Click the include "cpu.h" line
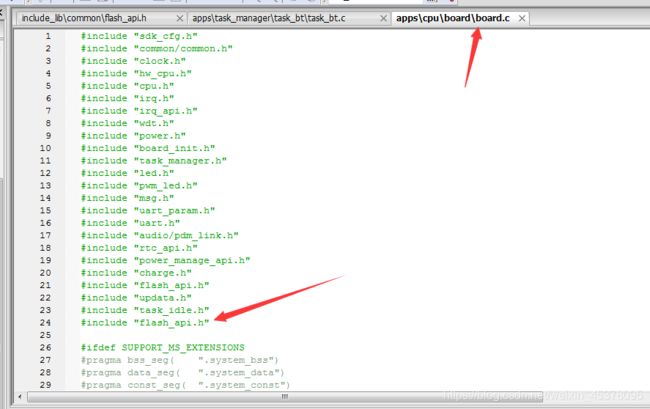Image resolution: width=650 pixels, height=409 pixels. click(127, 86)
